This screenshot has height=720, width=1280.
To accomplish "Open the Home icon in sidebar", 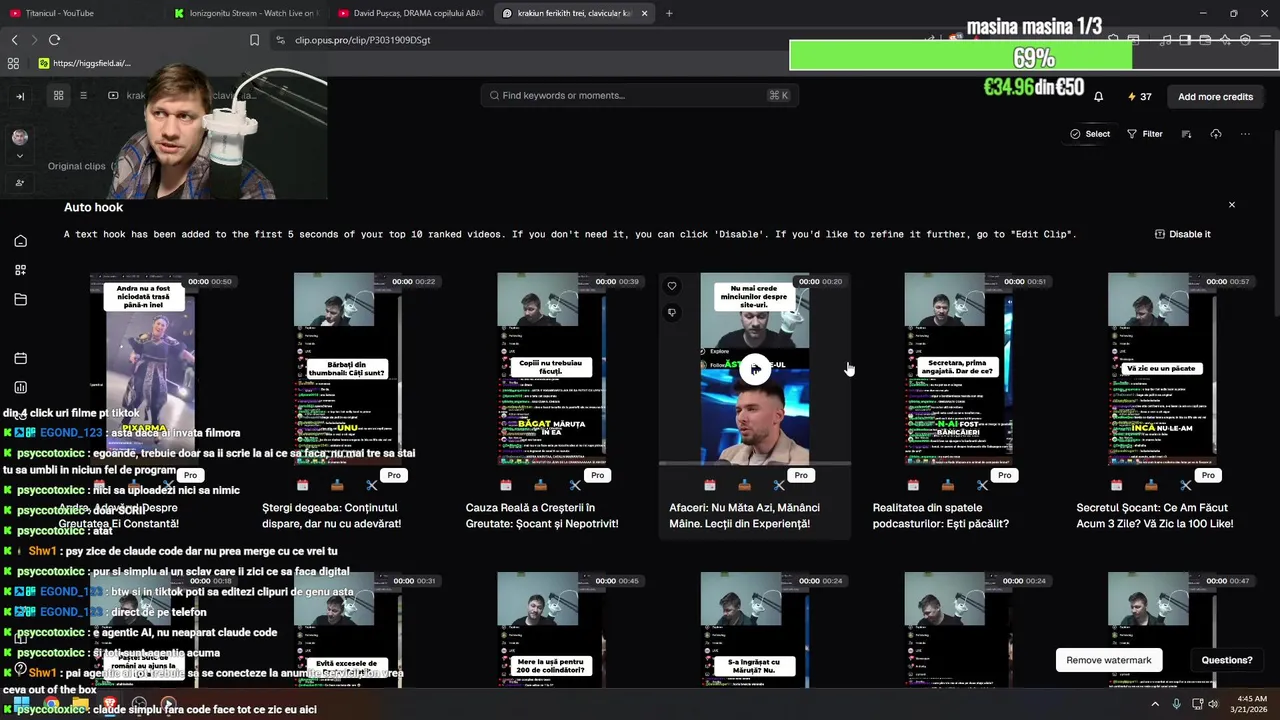I will coord(20,241).
